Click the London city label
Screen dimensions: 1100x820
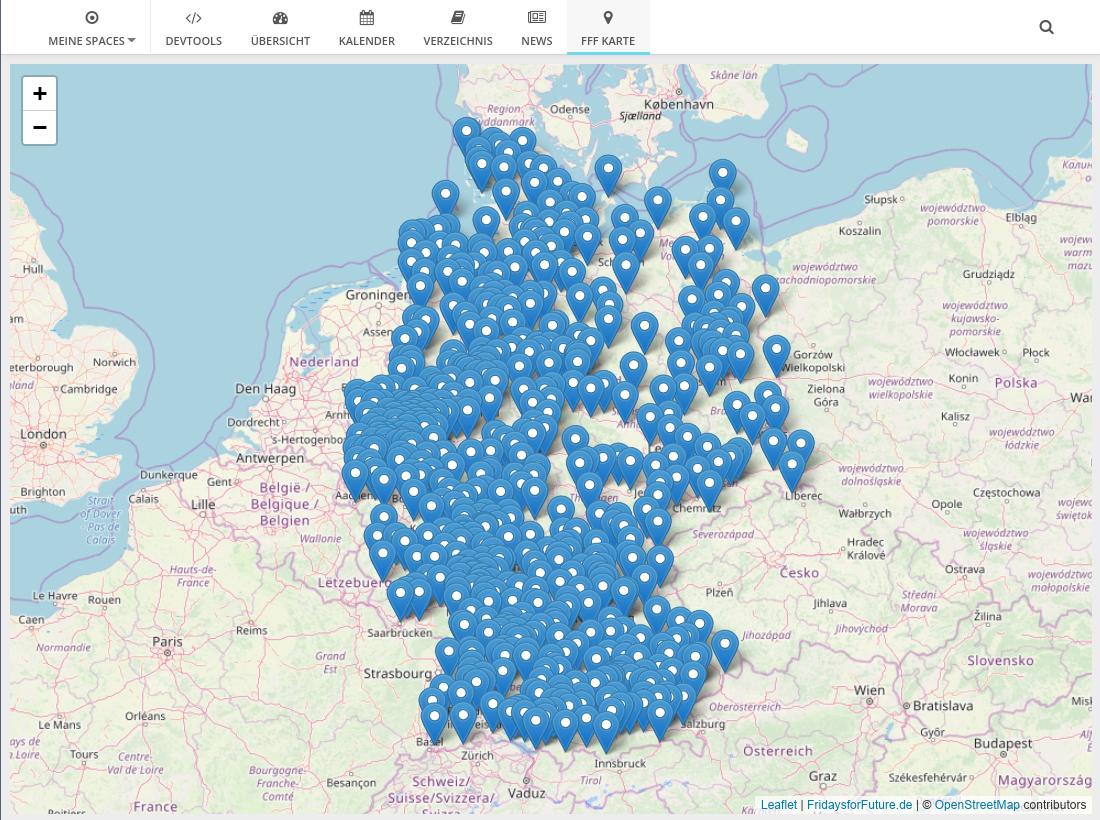pos(43,433)
